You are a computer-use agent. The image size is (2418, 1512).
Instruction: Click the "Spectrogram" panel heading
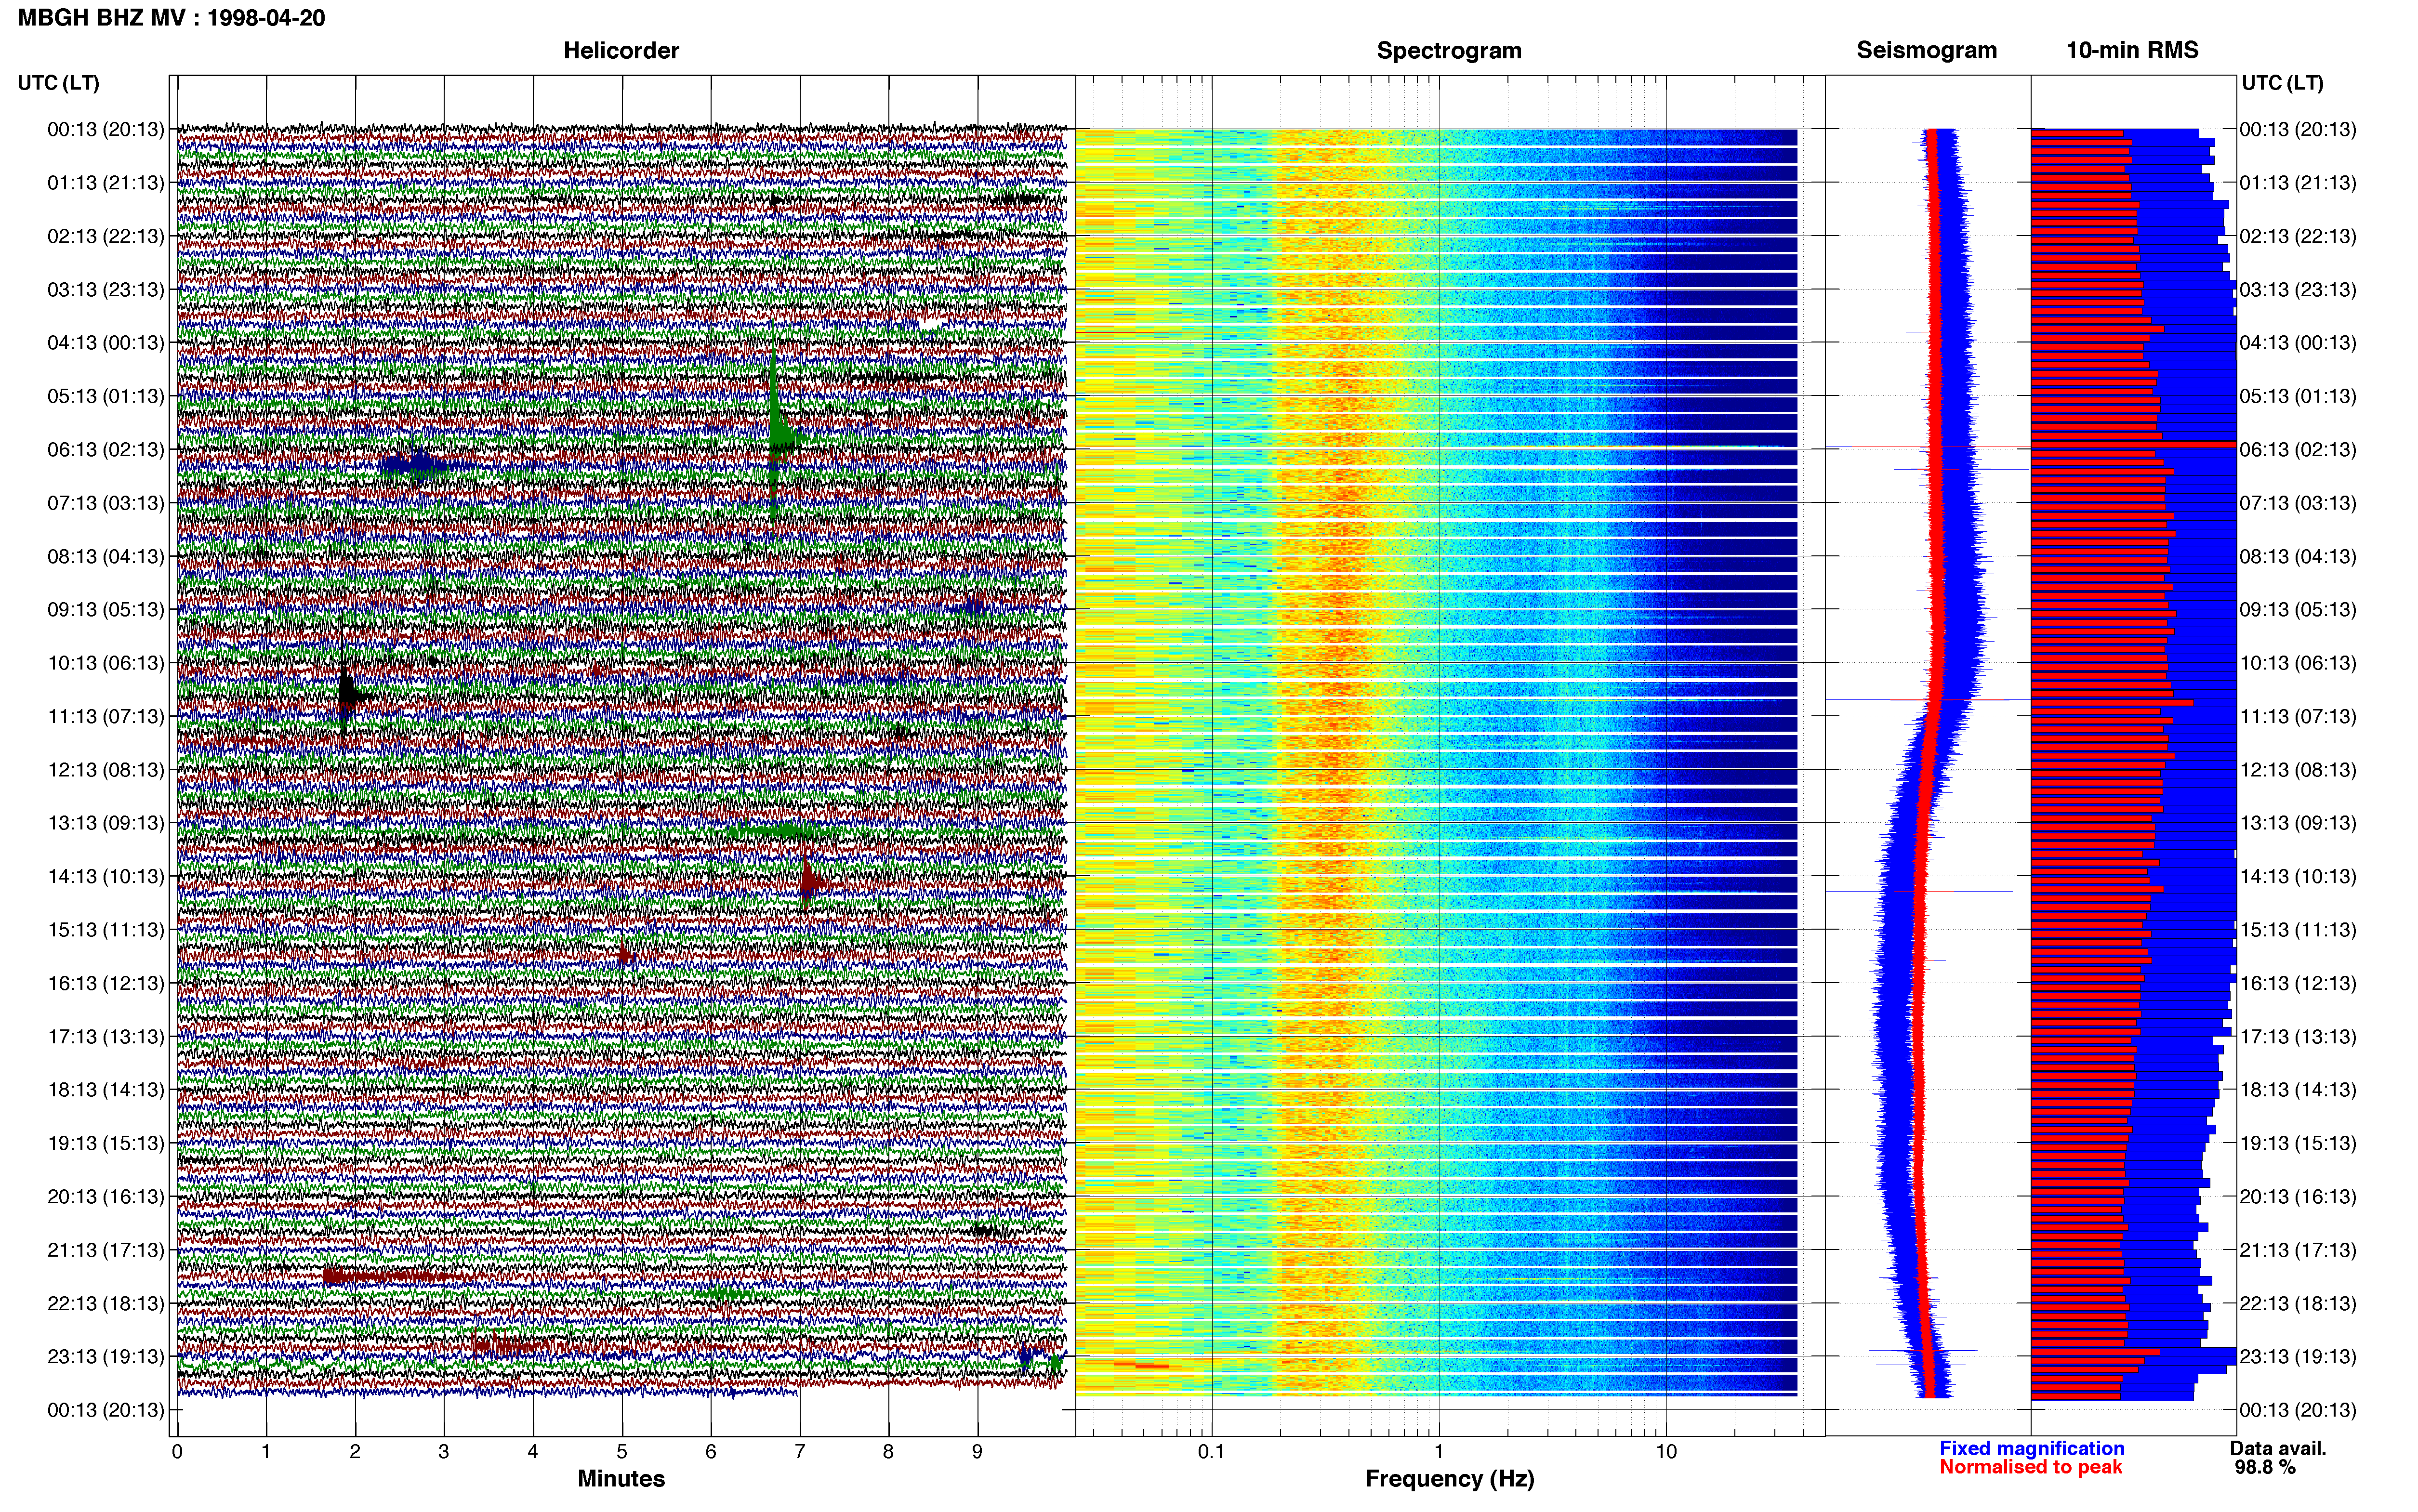click(x=1449, y=50)
